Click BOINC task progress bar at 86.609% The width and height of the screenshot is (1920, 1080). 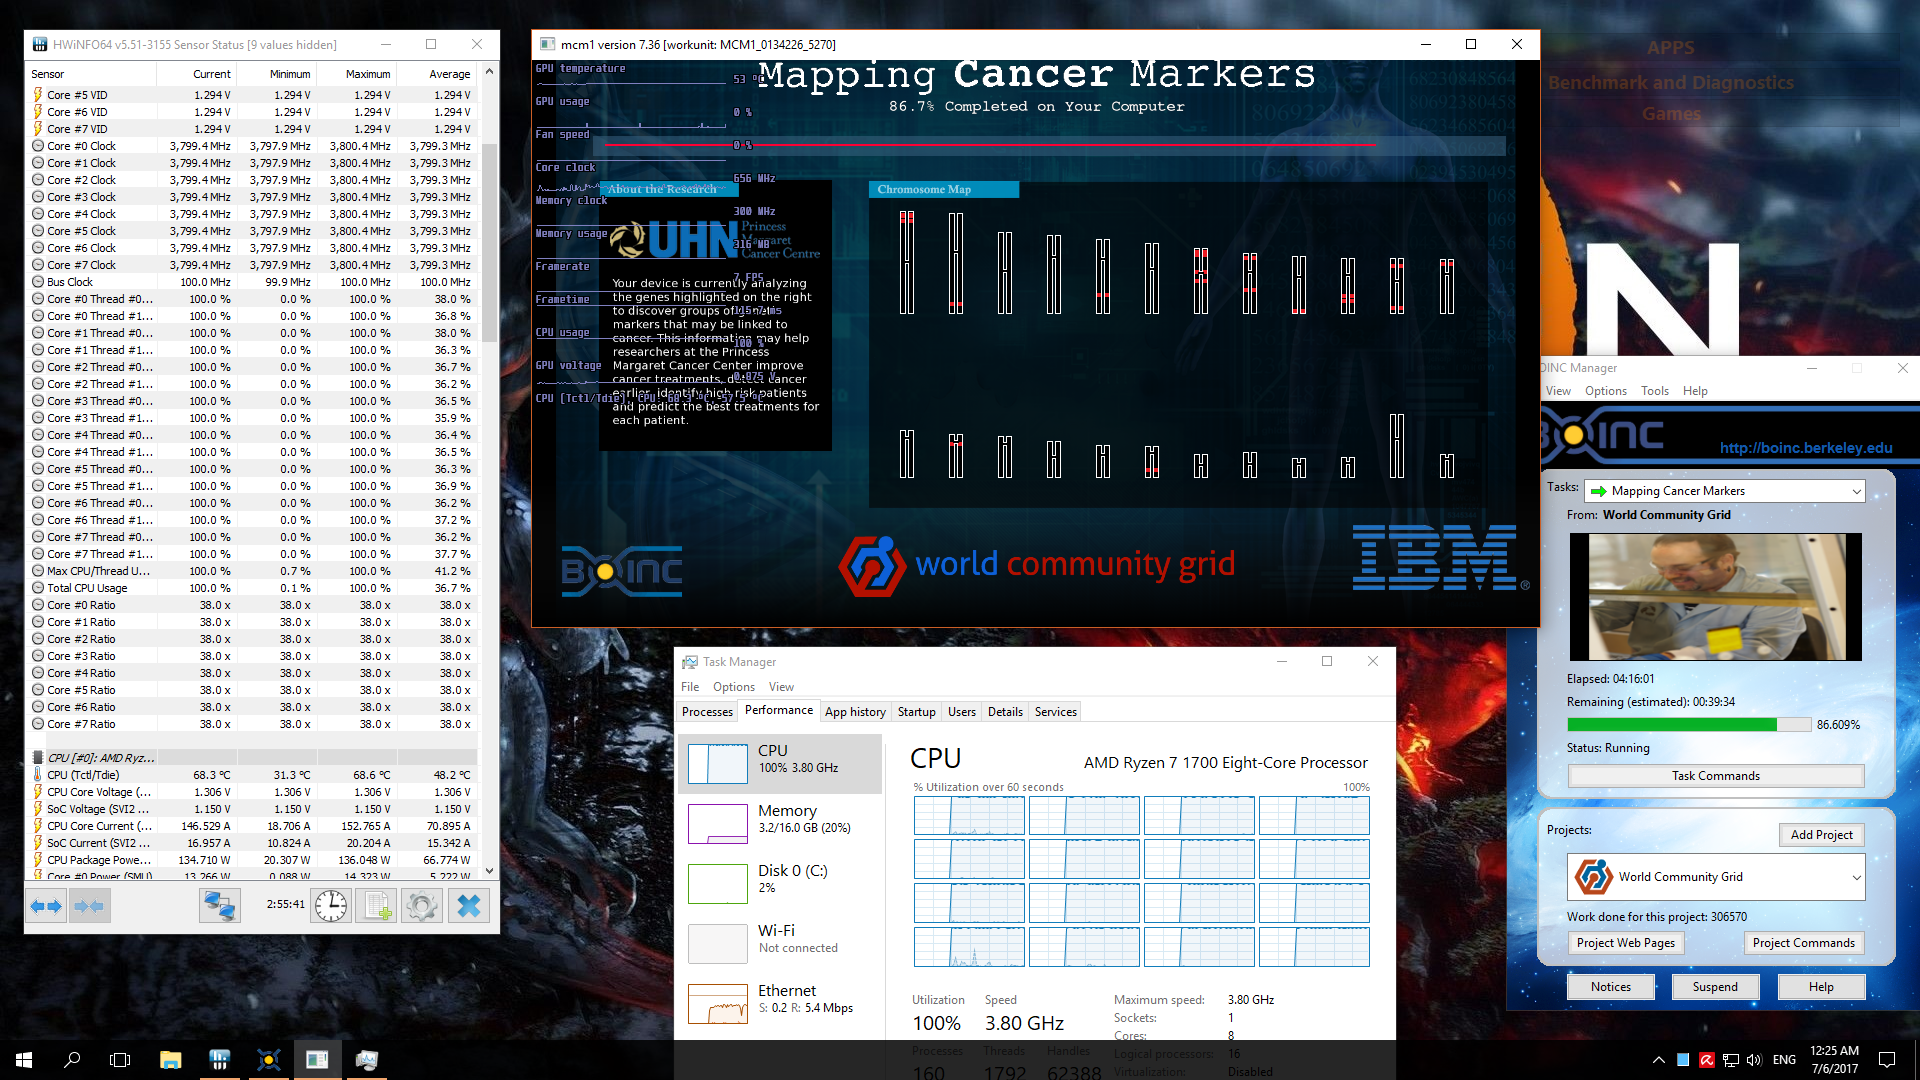coord(1689,725)
